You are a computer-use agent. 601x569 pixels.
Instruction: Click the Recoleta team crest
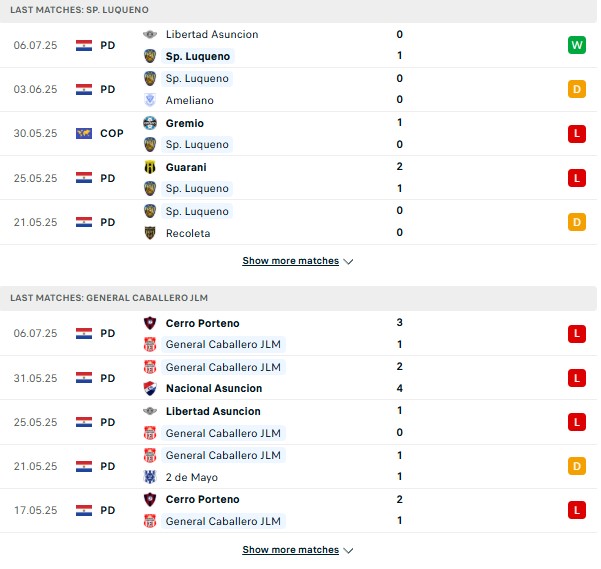(150, 233)
